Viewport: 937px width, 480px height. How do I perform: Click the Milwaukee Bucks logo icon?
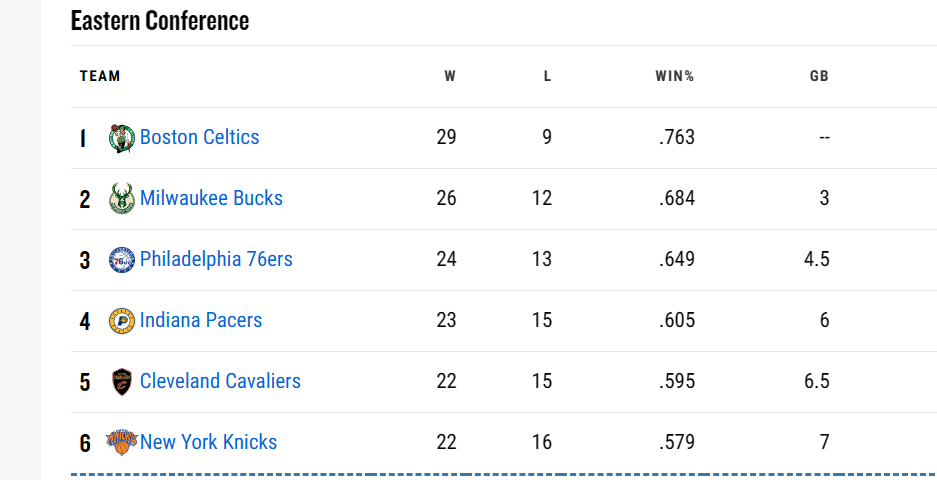coord(122,198)
